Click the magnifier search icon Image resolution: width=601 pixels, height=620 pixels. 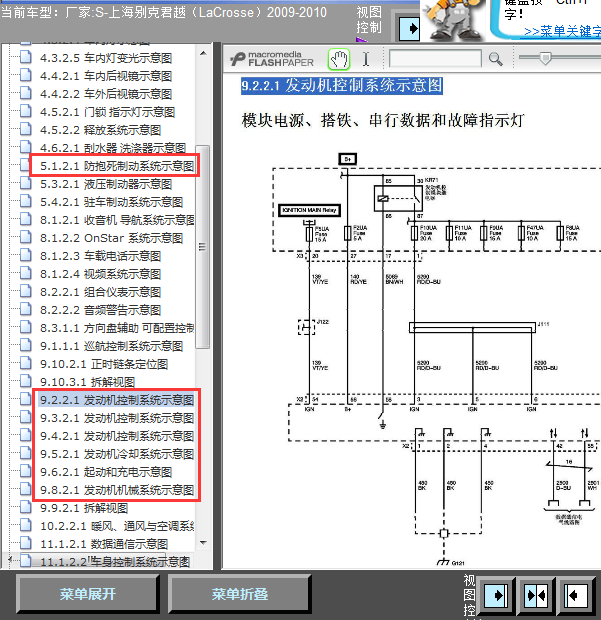495,59
